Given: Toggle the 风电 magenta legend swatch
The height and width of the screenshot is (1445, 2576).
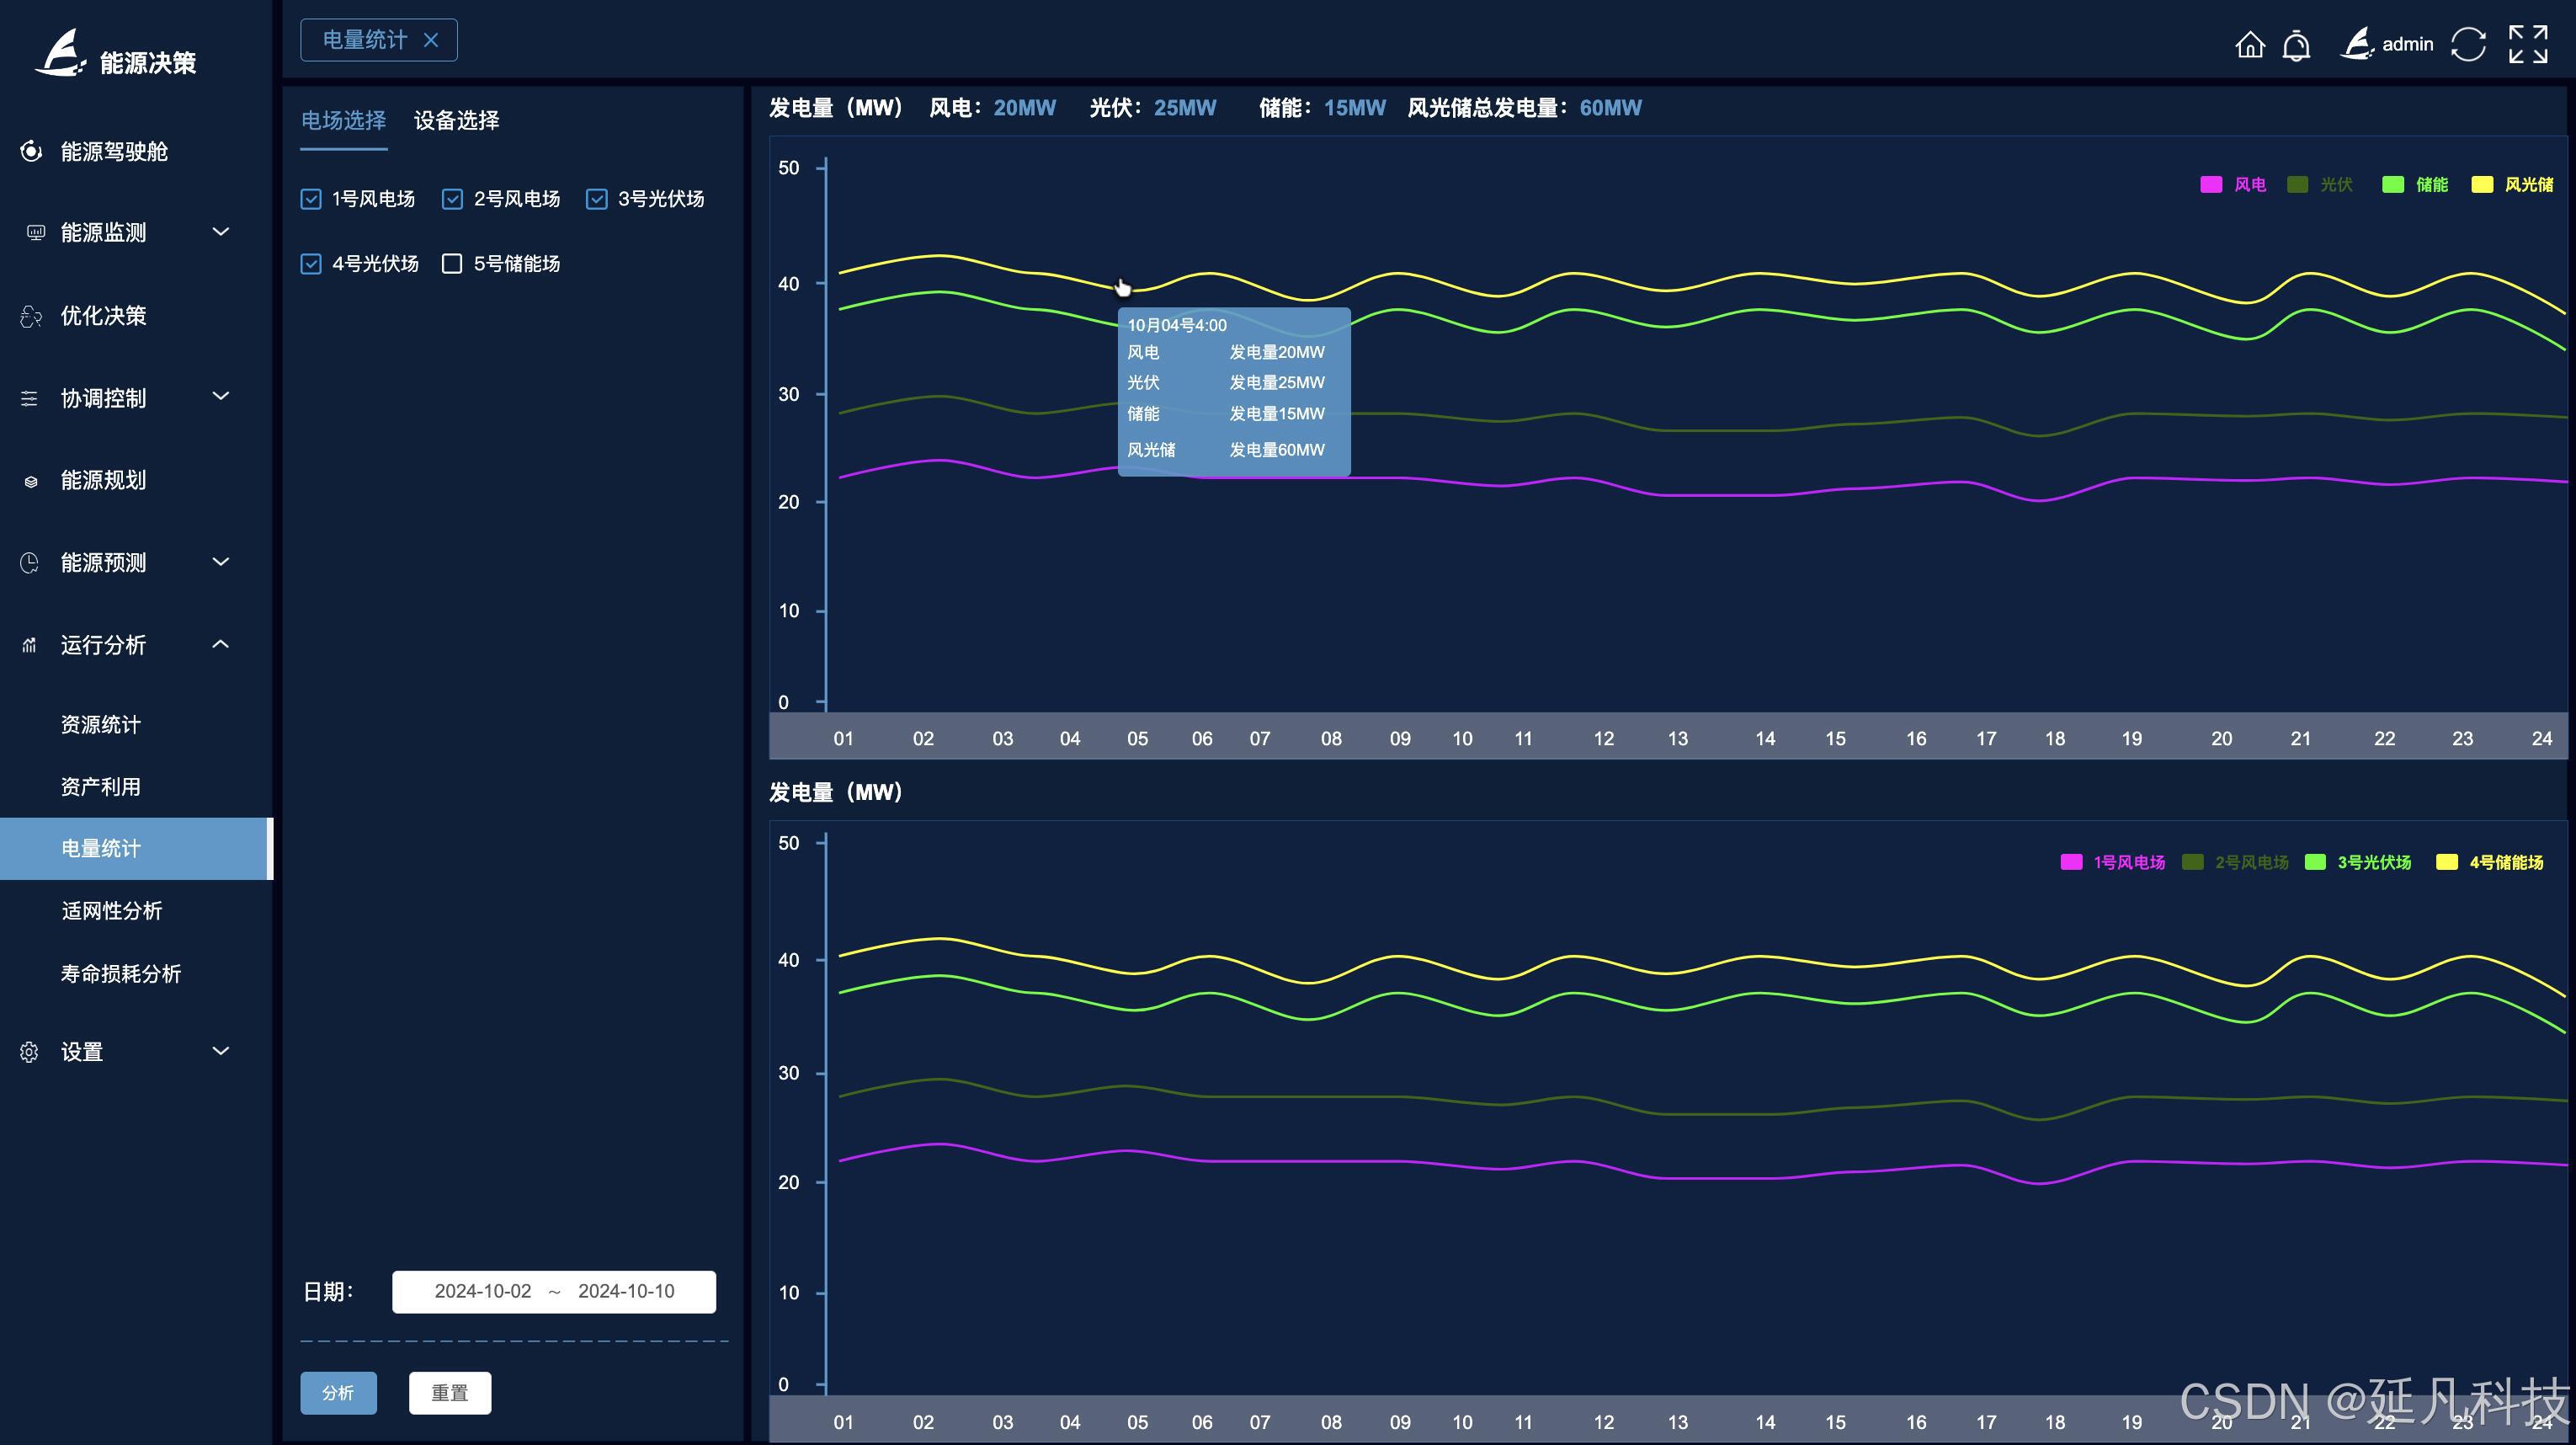Looking at the screenshot, I should (x=2211, y=185).
